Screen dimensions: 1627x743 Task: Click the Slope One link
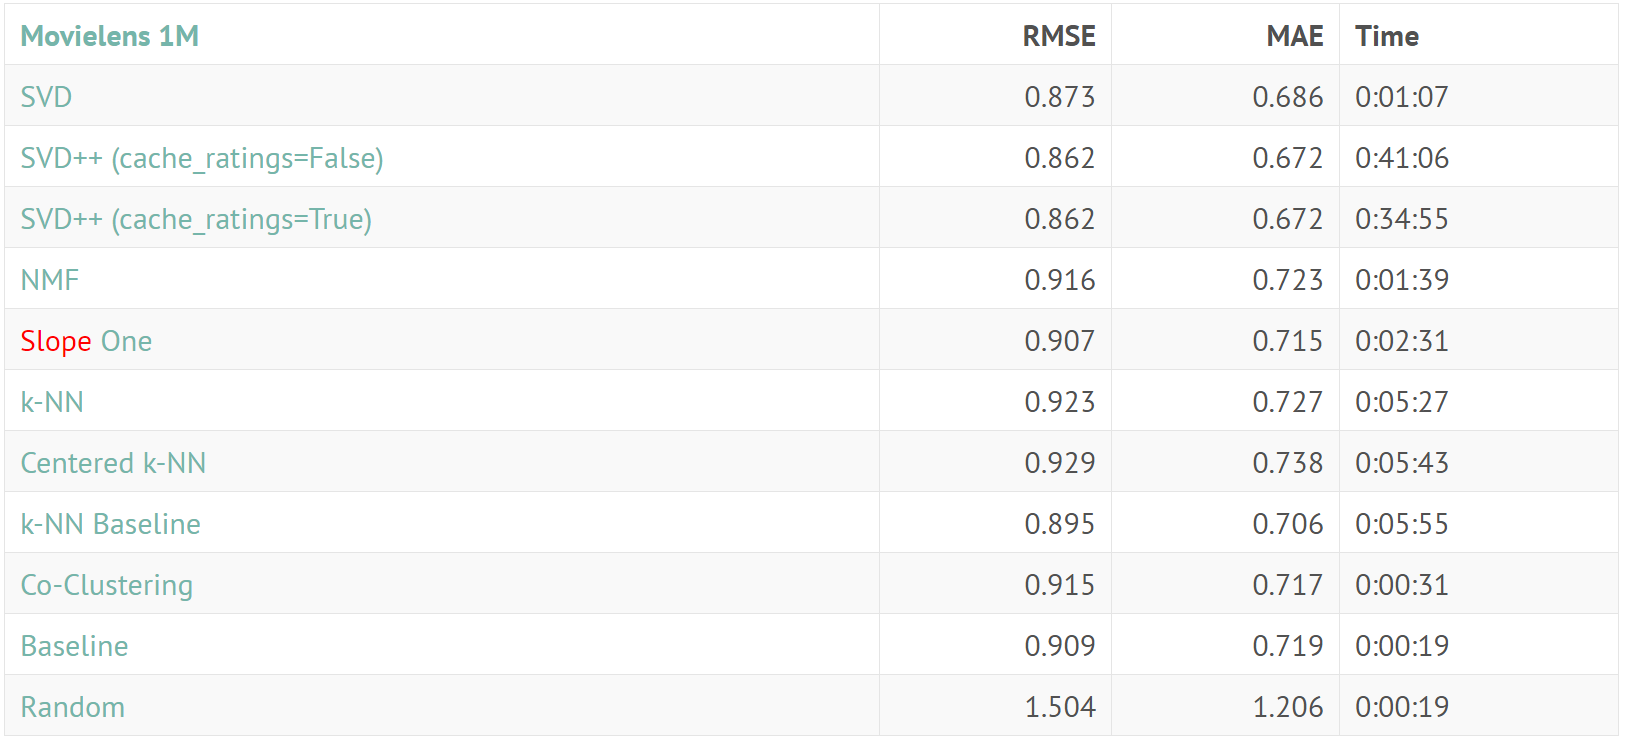pos(86,341)
